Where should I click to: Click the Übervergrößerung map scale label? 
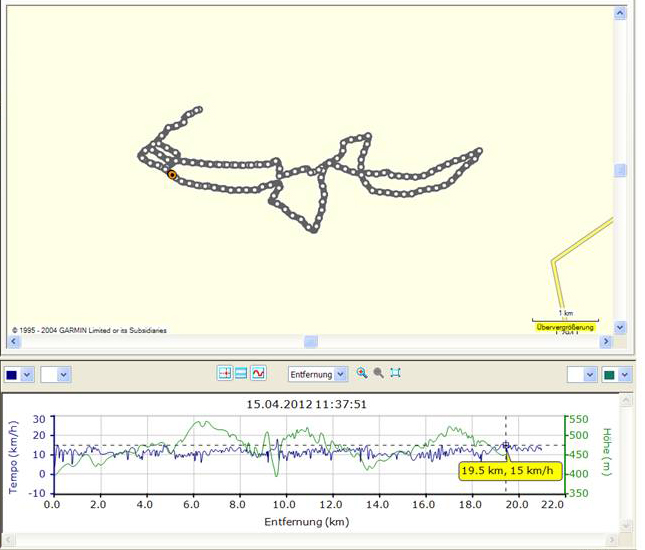click(x=565, y=327)
